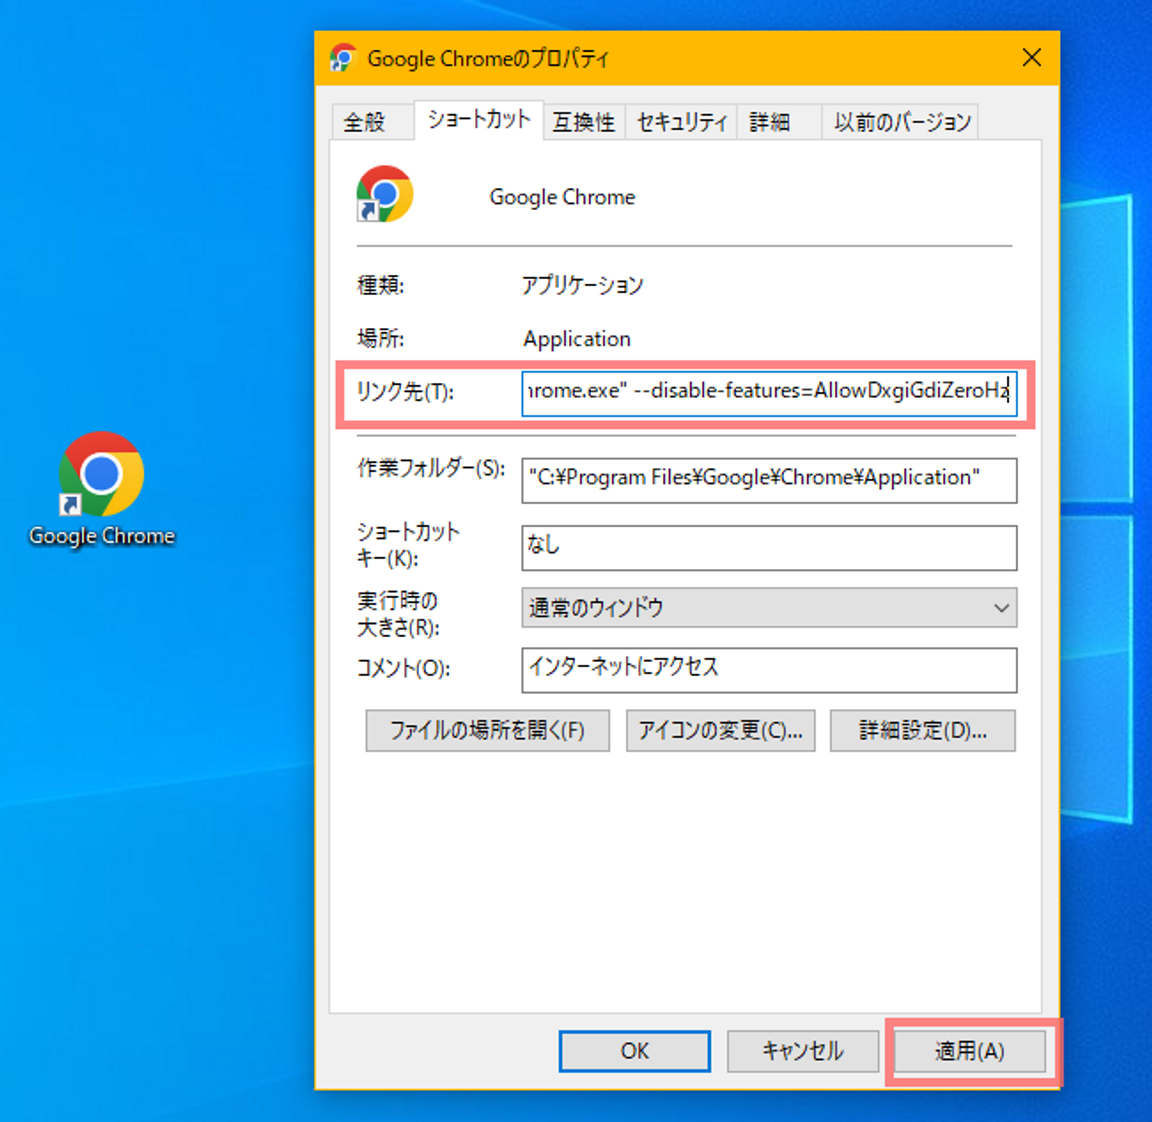Click the Google Chrome label under the desktop icon
The image size is (1152, 1122).
(x=102, y=536)
